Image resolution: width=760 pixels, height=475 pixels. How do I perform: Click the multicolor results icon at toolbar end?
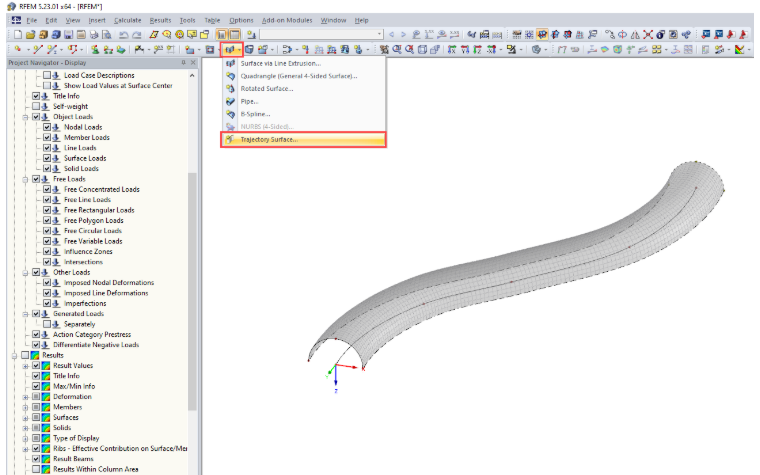pos(739,49)
